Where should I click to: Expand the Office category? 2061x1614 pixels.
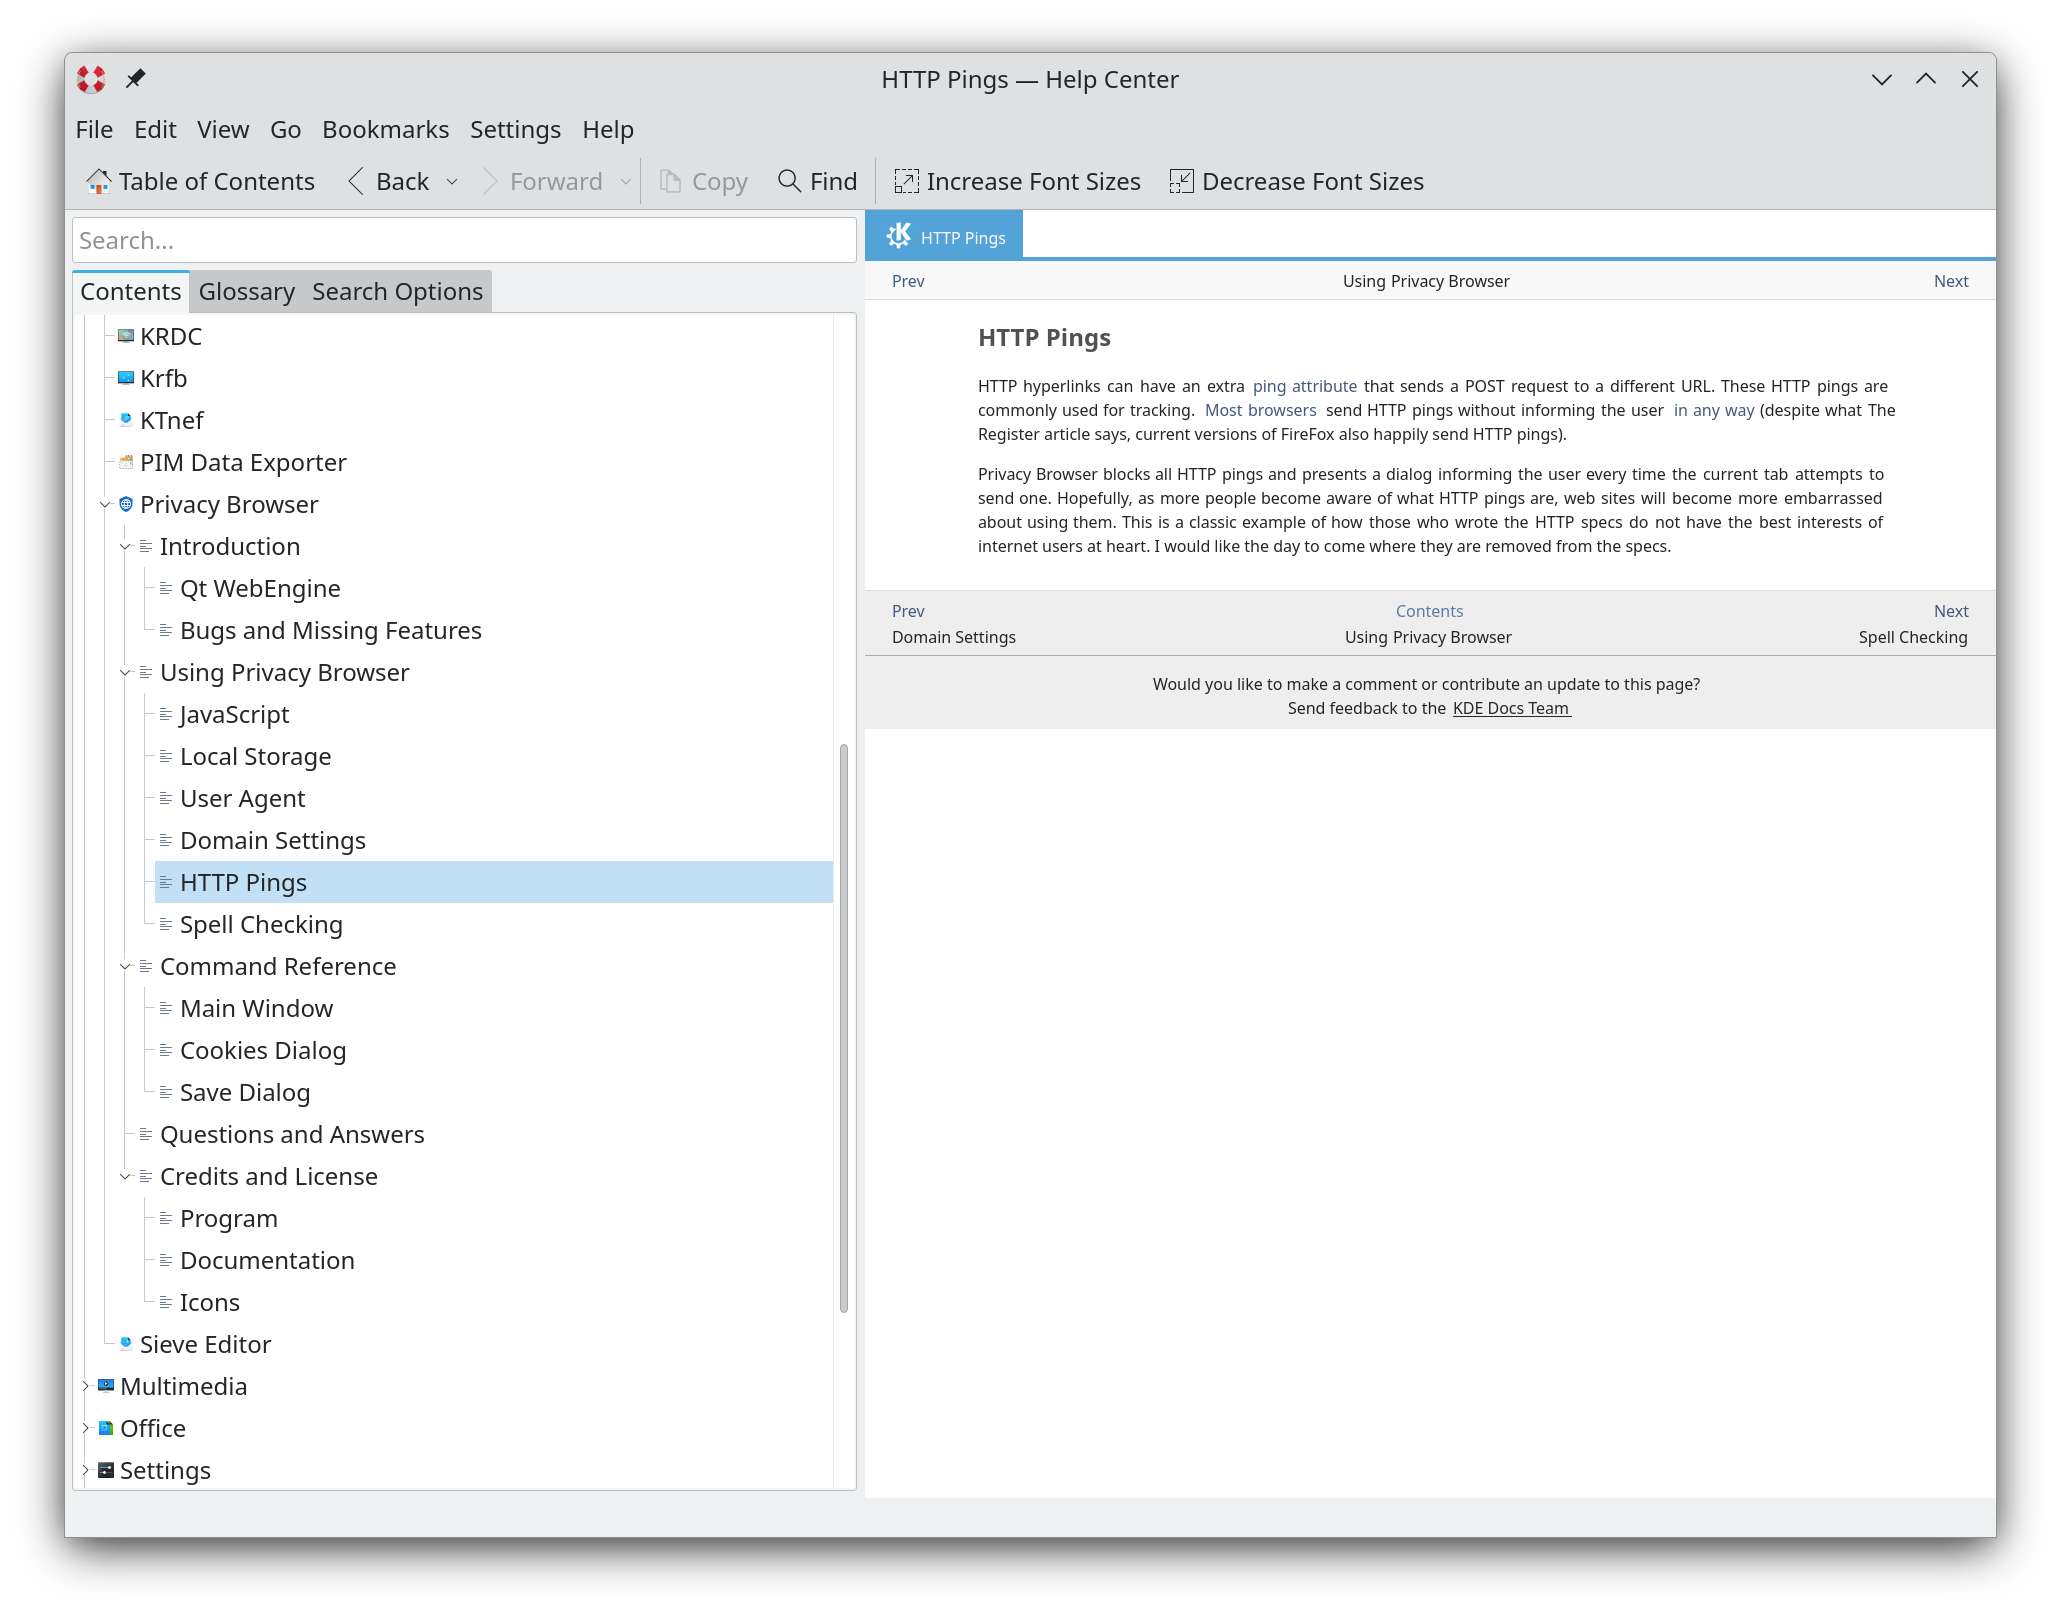[x=86, y=1428]
